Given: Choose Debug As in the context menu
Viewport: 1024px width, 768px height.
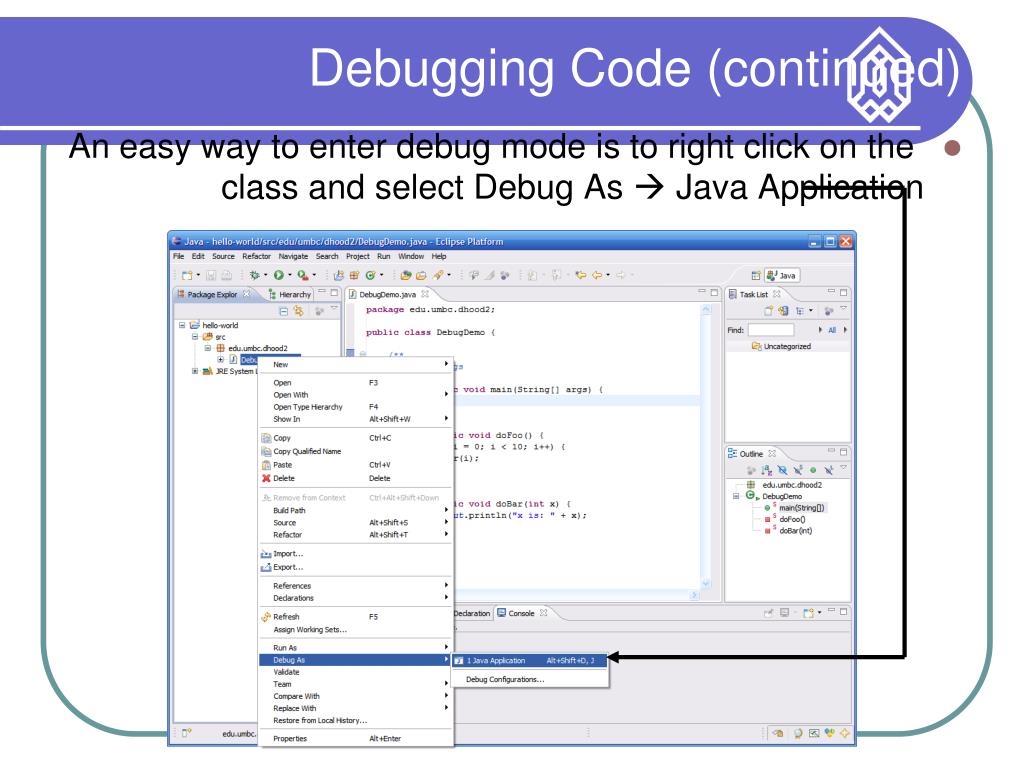Looking at the screenshot, I should (356, 660).
